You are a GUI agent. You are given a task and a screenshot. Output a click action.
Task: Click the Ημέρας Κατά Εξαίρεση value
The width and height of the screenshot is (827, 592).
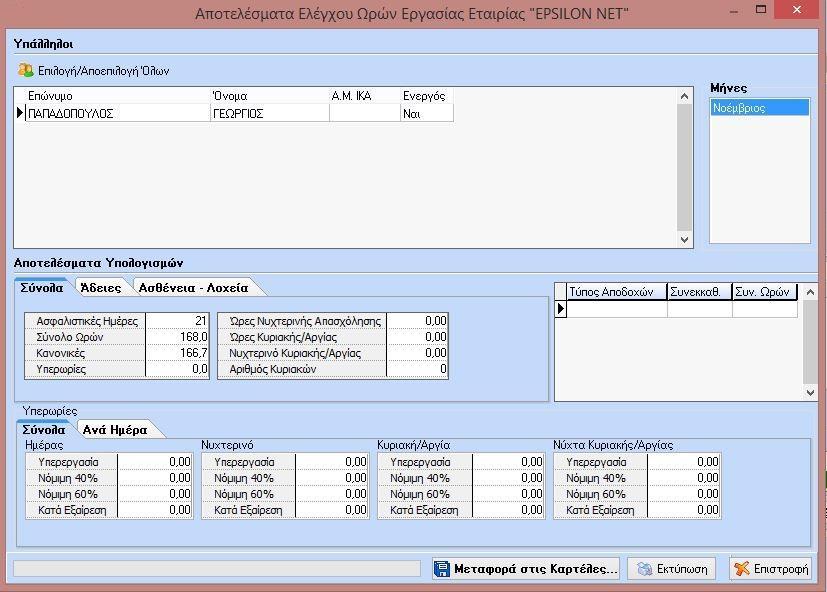(x=155, y=510)
